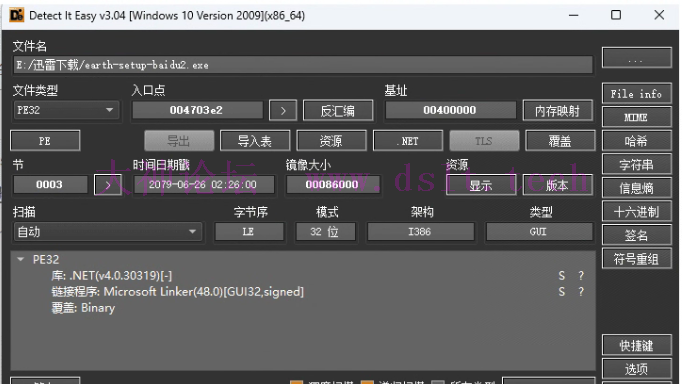
Task: Toggle the 深度扫描 checkbox
Action: (x=296, y=382)
